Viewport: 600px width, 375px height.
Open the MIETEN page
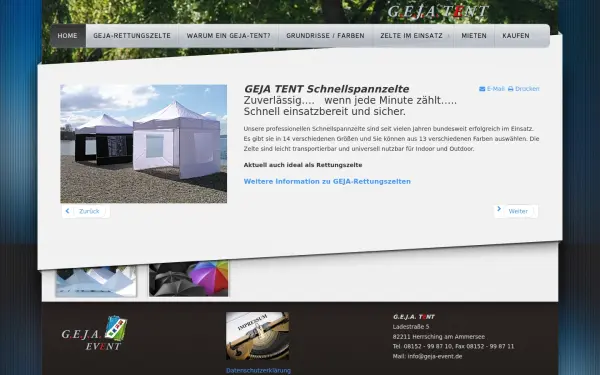pyautogui.click(x=474, y=36)
